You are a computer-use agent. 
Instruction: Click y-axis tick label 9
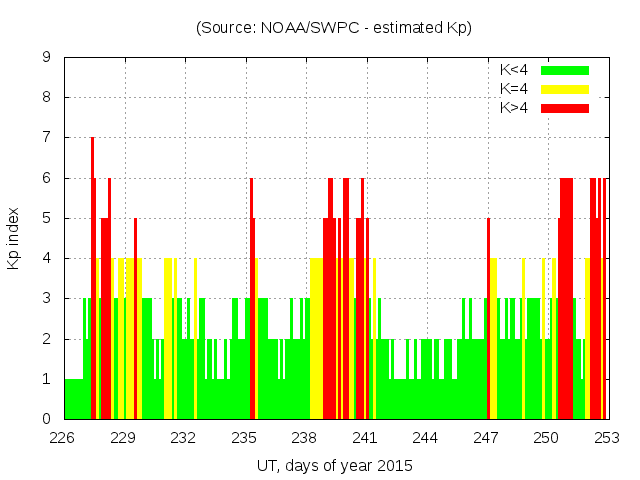[47, 57]
